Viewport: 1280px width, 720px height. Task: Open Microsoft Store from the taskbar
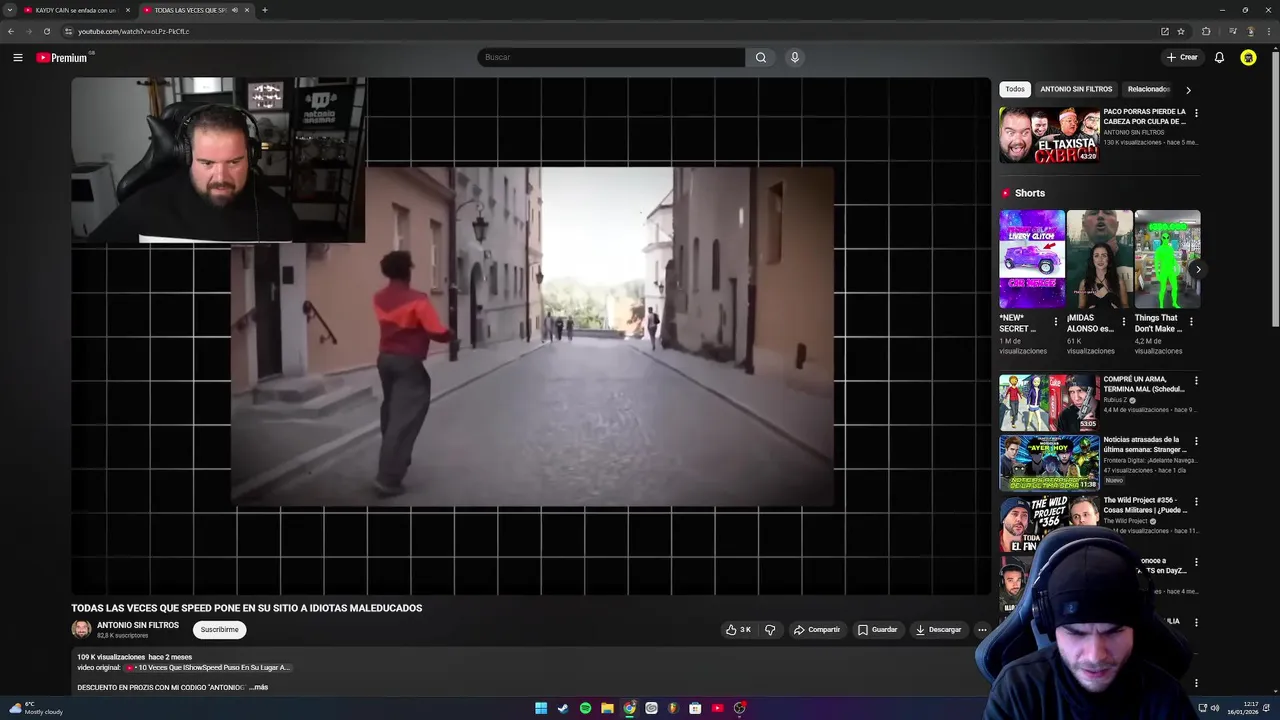pos(695,708)
